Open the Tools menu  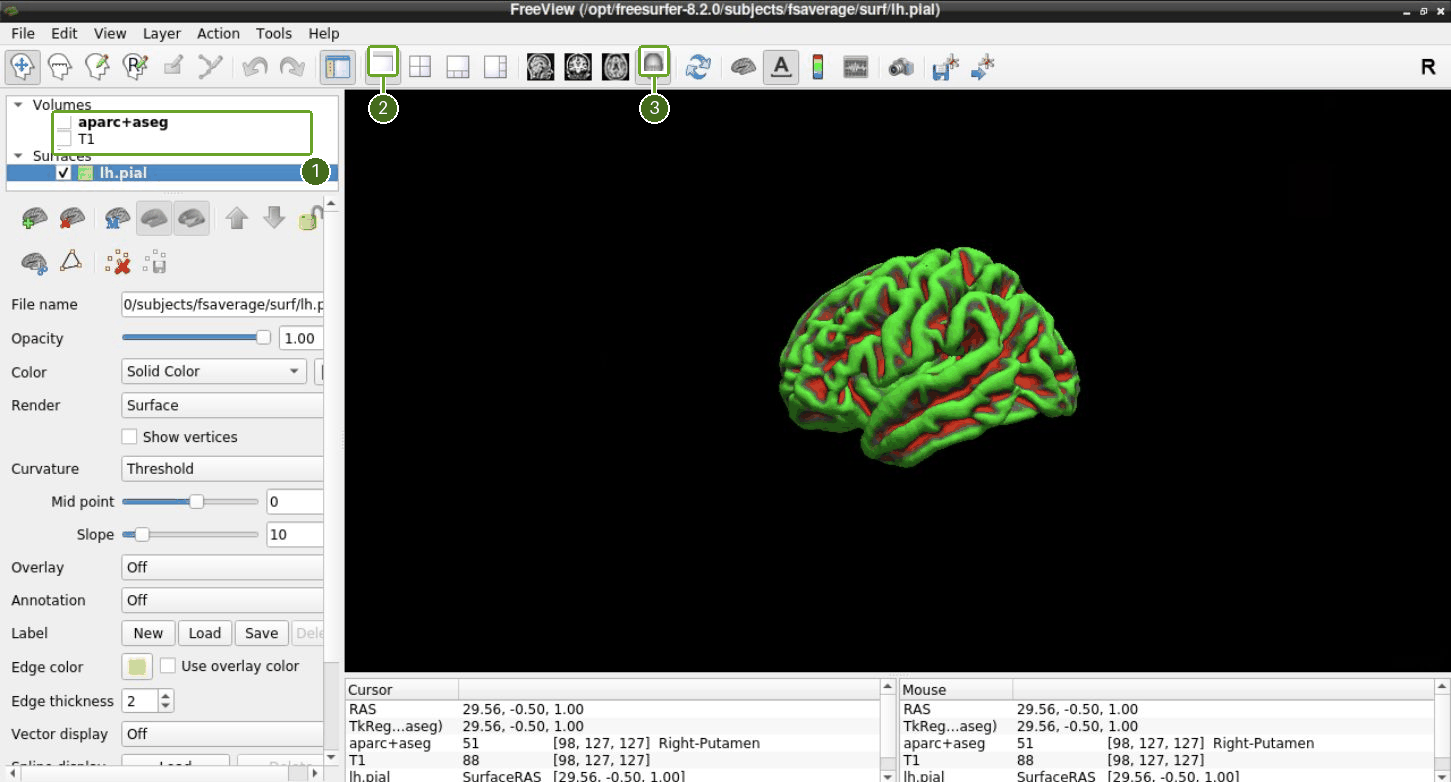point(274,33)
